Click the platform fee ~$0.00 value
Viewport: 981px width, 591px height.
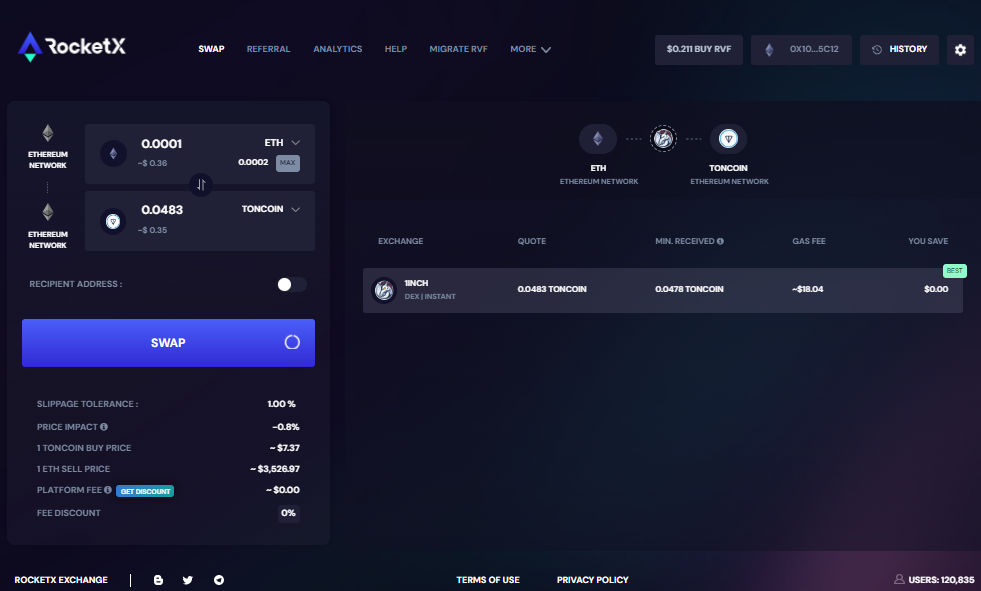click(283, 490)
